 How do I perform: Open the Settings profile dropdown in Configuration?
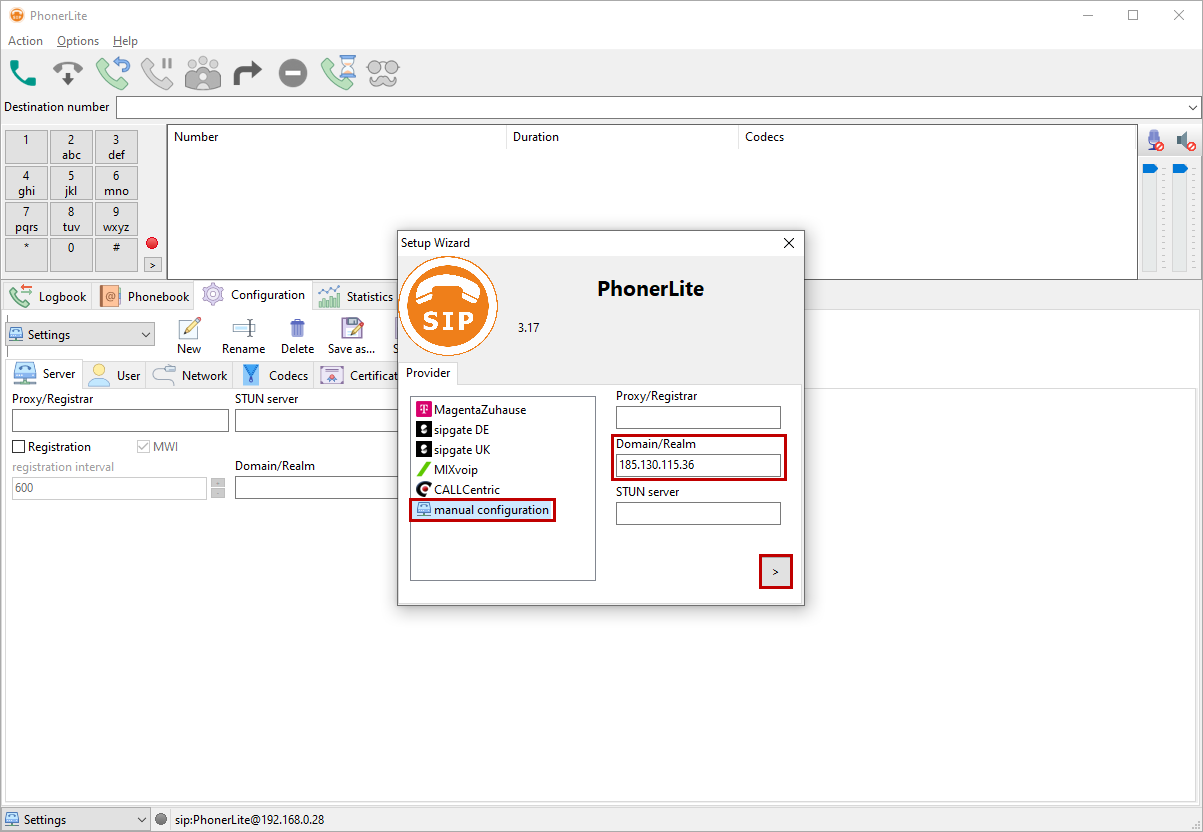(x=146, y=335)
